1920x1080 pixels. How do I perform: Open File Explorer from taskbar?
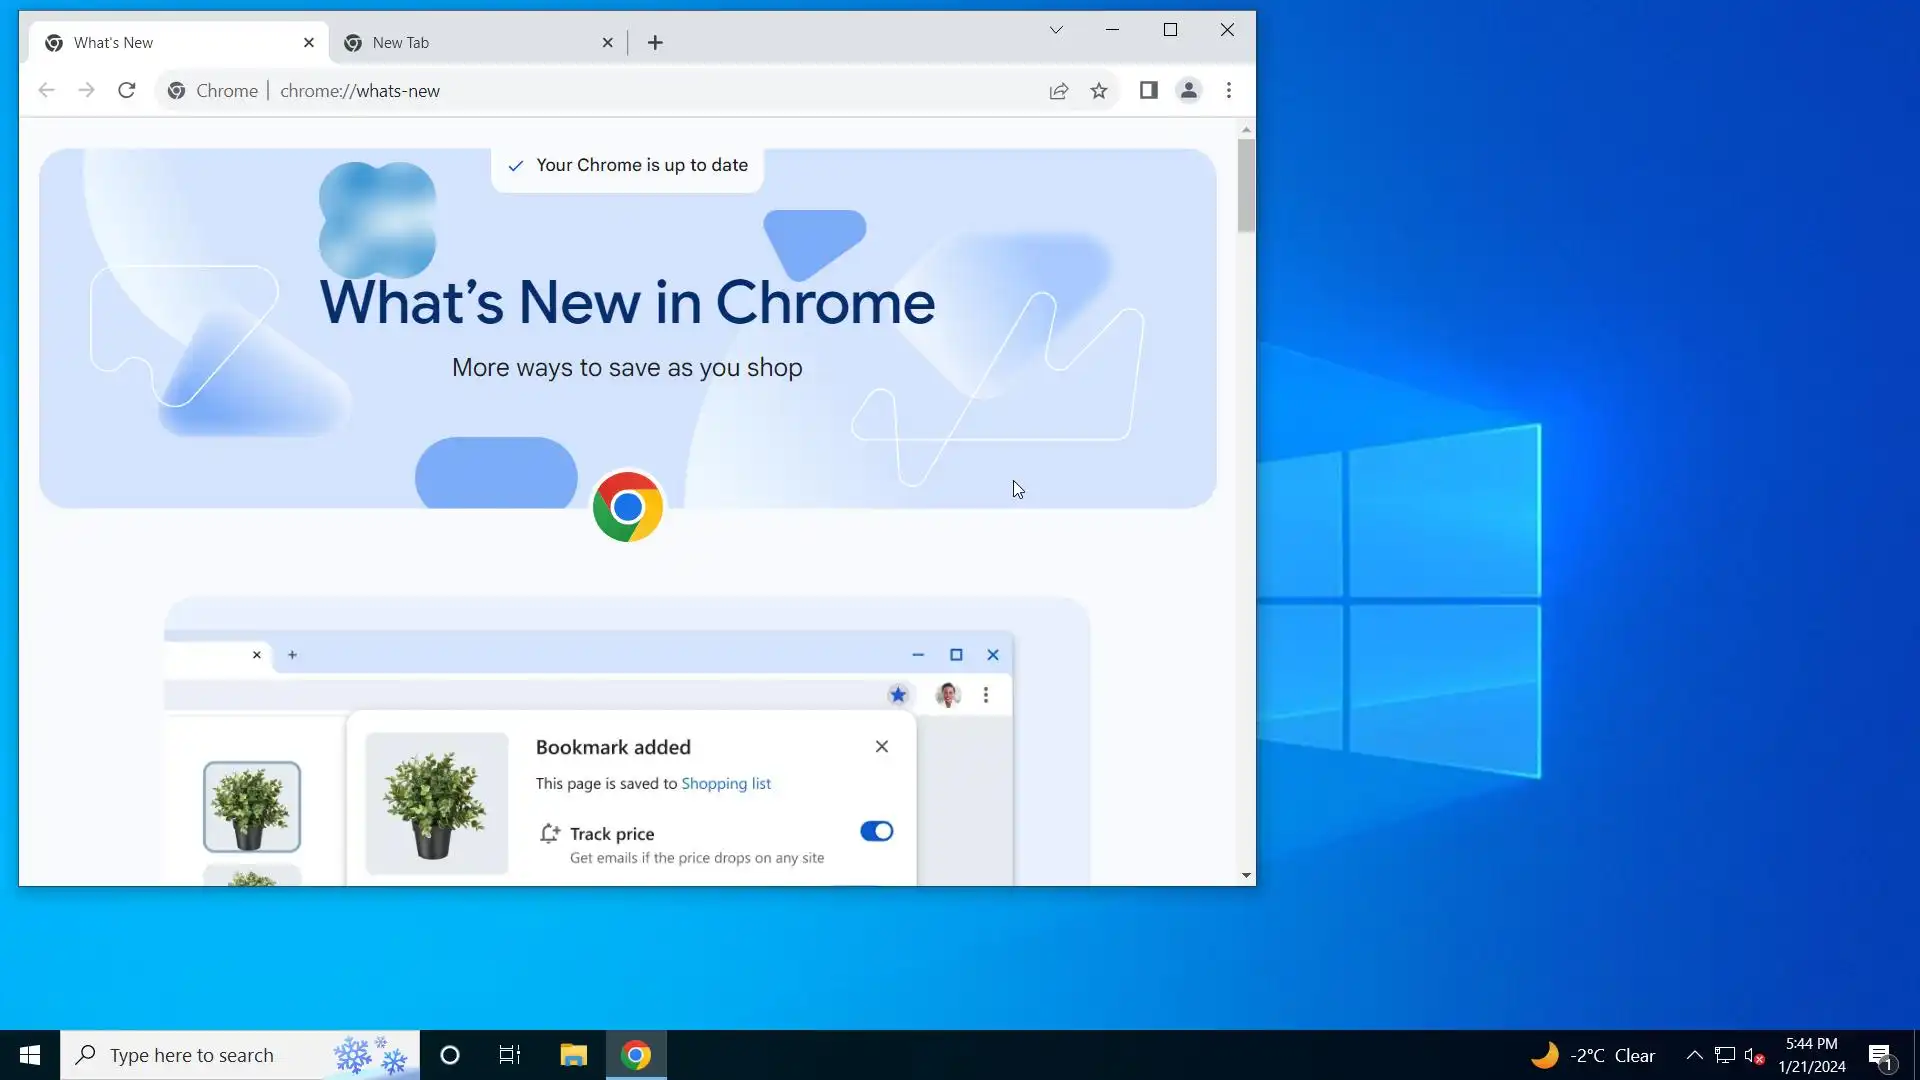point(573,1055)
